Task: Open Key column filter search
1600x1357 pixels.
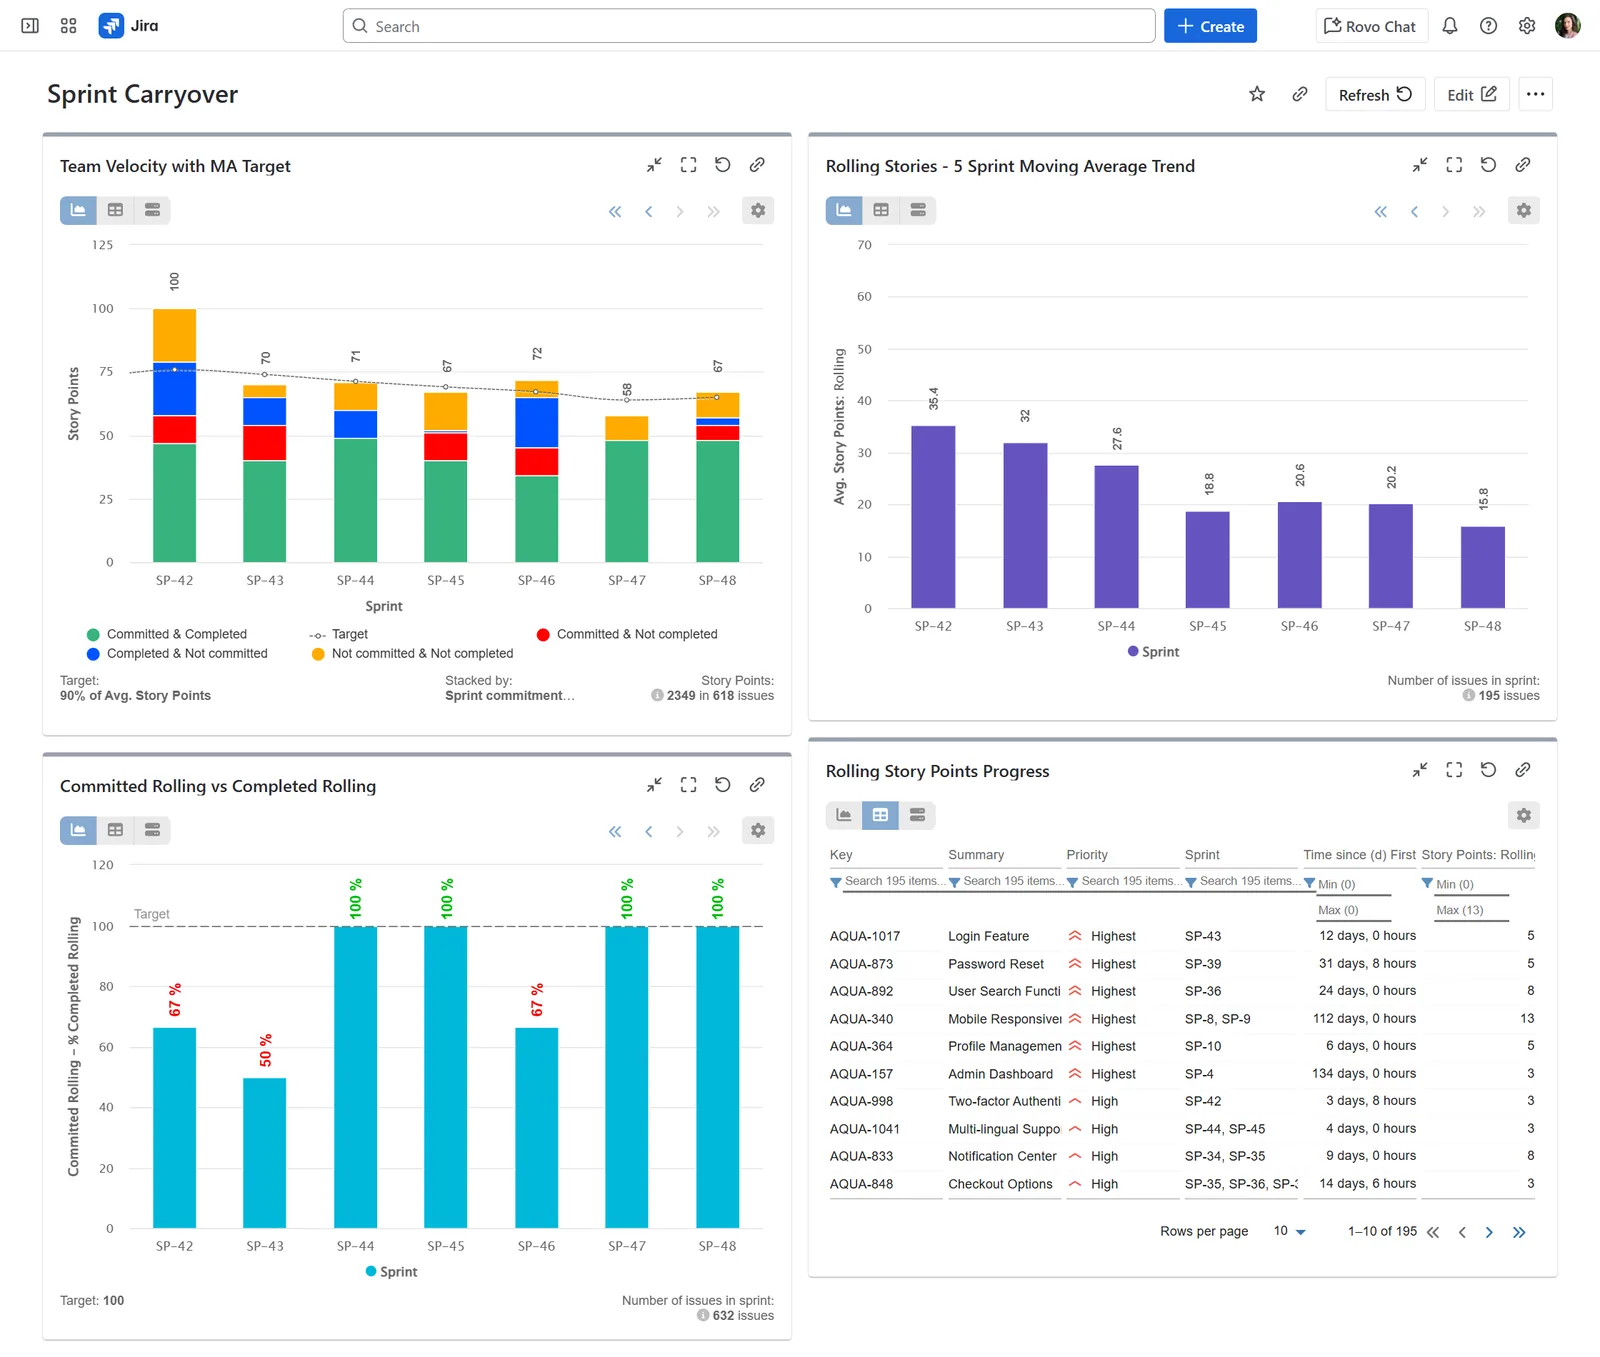Action: click(887, 882)
